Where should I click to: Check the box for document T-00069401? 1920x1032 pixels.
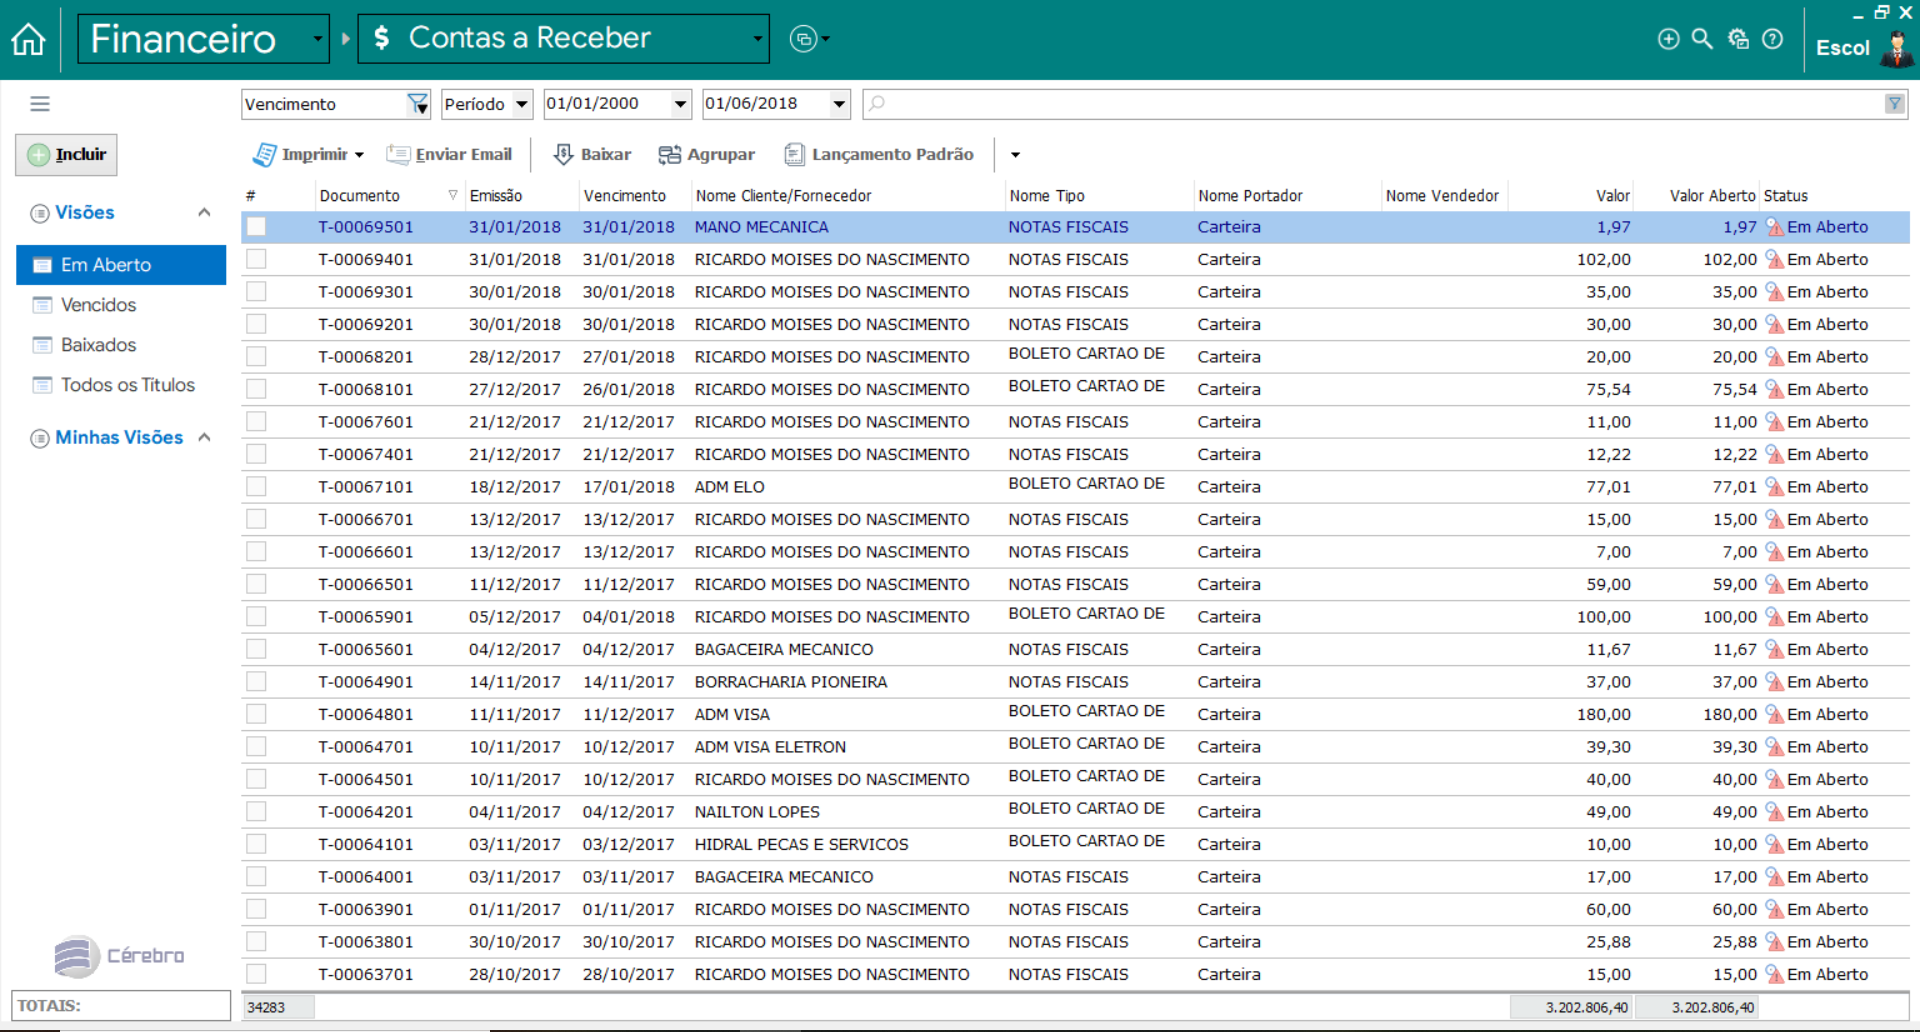257,259
